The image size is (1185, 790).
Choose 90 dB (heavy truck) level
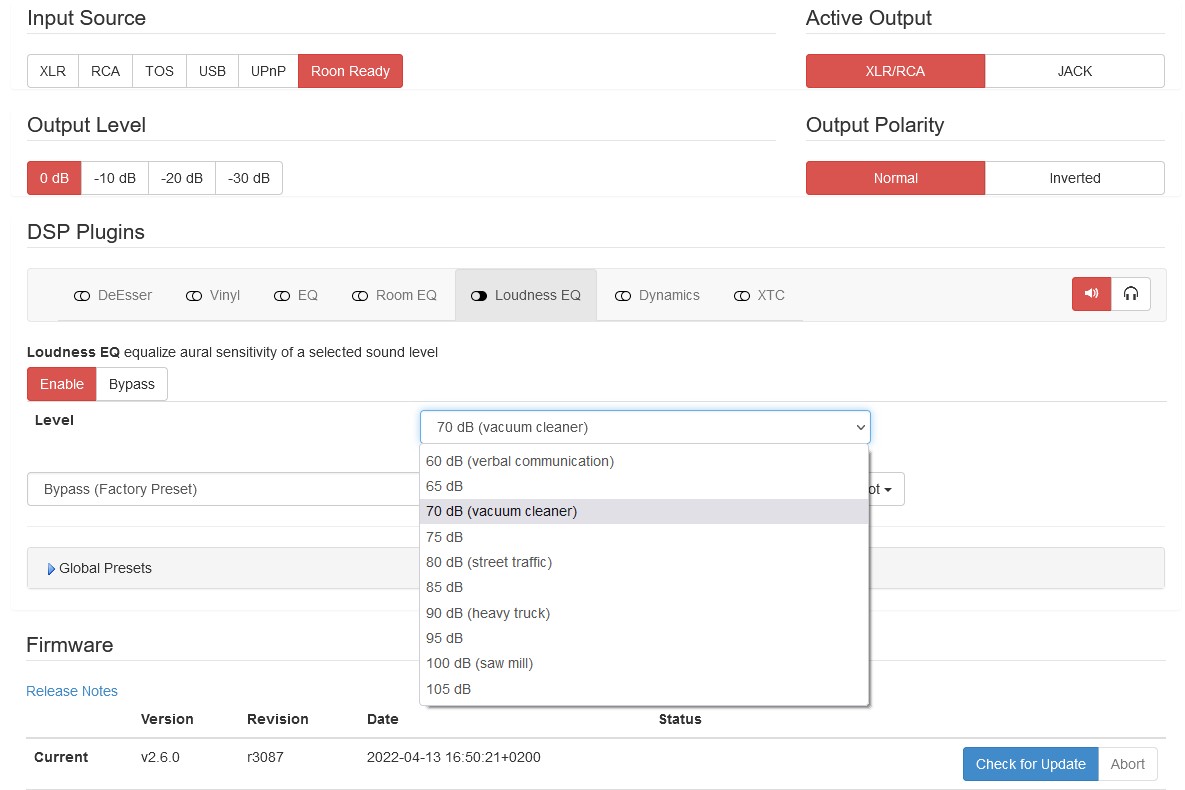tap(644, 613)
